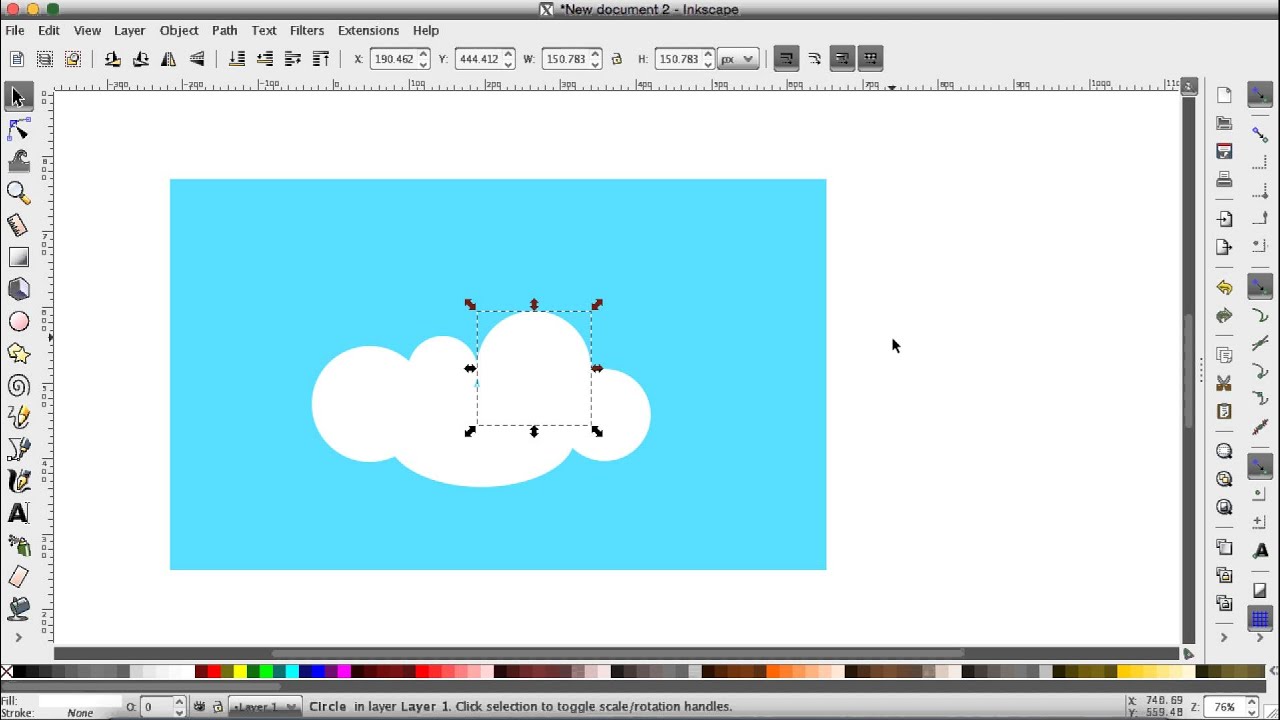Select the Text tool
The image size is (1280, 720).
coord(18,514)
